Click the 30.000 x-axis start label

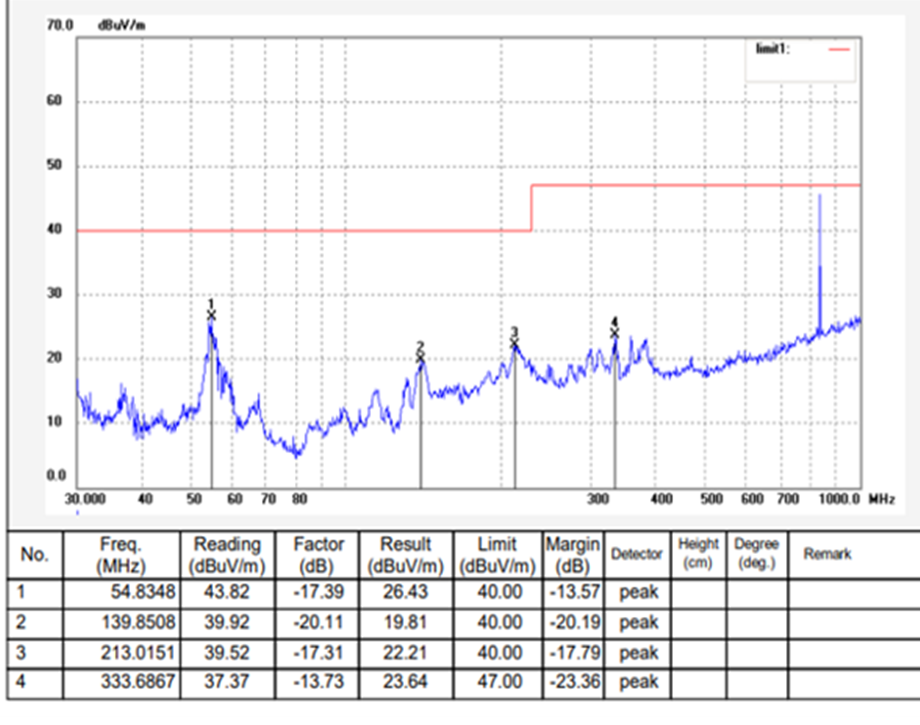tap(85, 499)
